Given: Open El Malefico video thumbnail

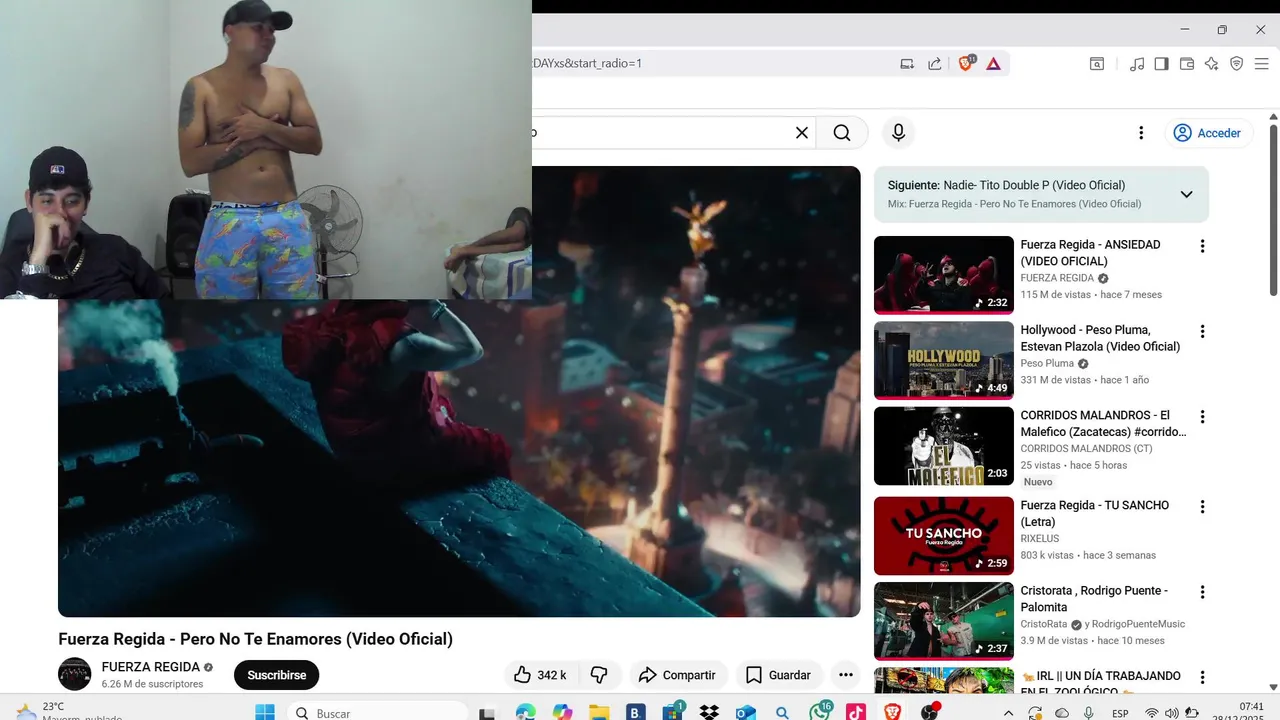Looking at the screenshot, I should [943, 446].
